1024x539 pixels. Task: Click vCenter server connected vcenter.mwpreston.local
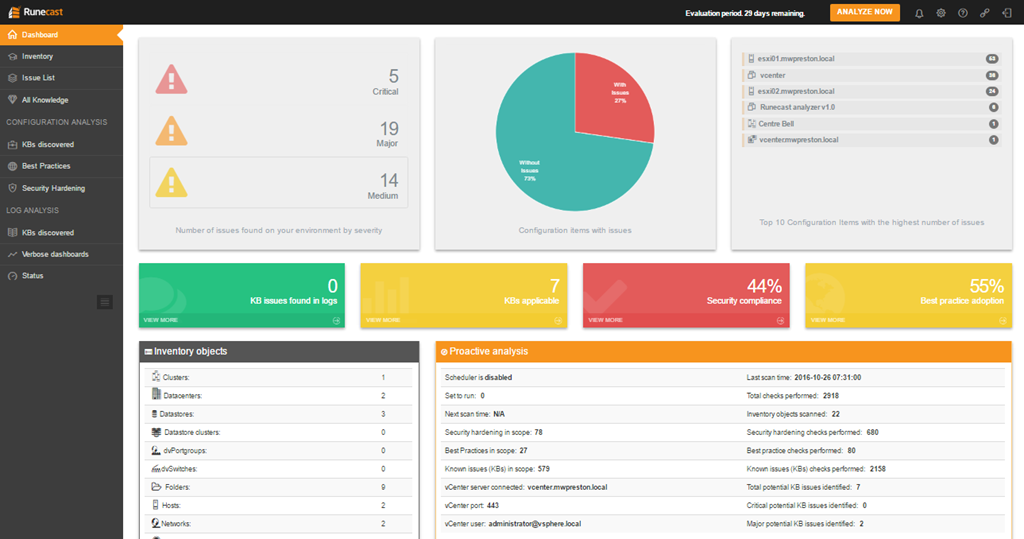526,487
